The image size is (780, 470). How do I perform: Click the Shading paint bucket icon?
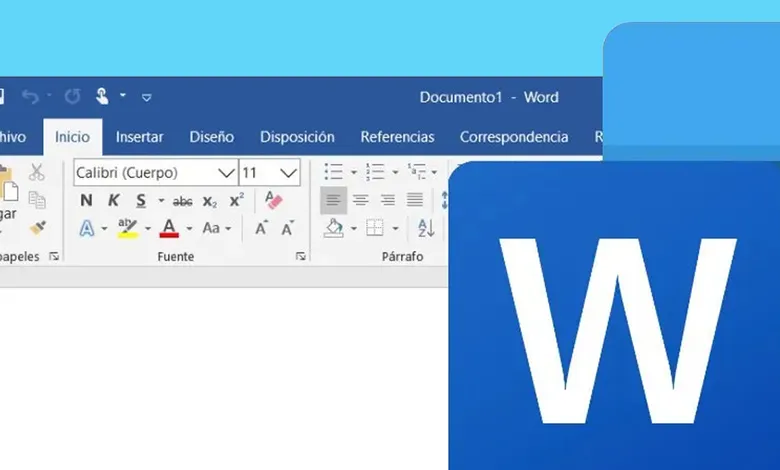333,228
